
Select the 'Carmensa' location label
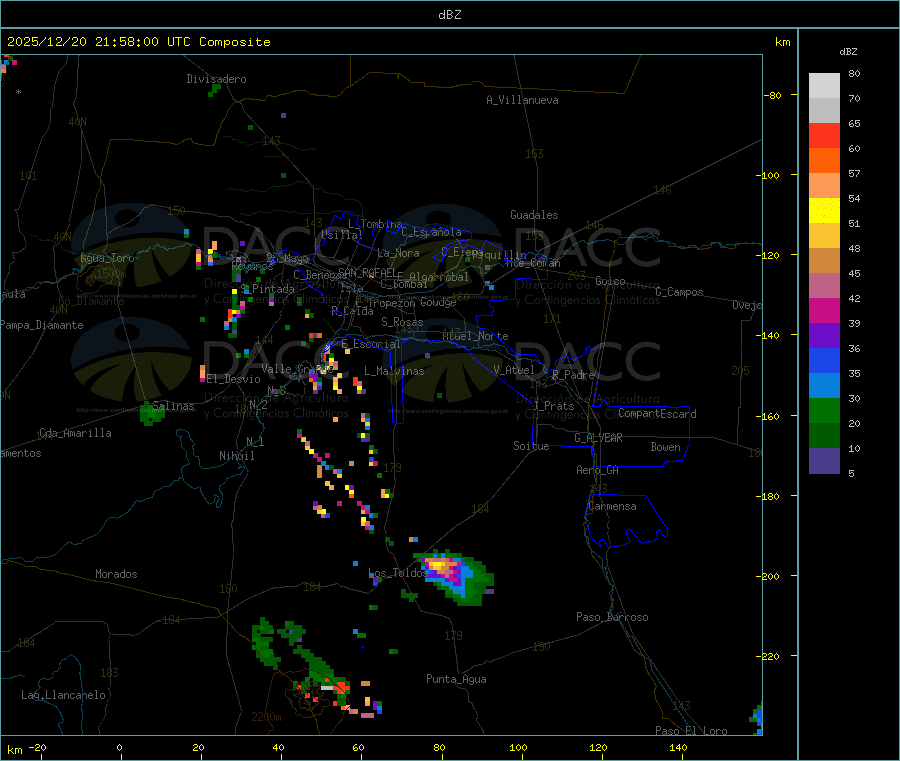(612, 506)
